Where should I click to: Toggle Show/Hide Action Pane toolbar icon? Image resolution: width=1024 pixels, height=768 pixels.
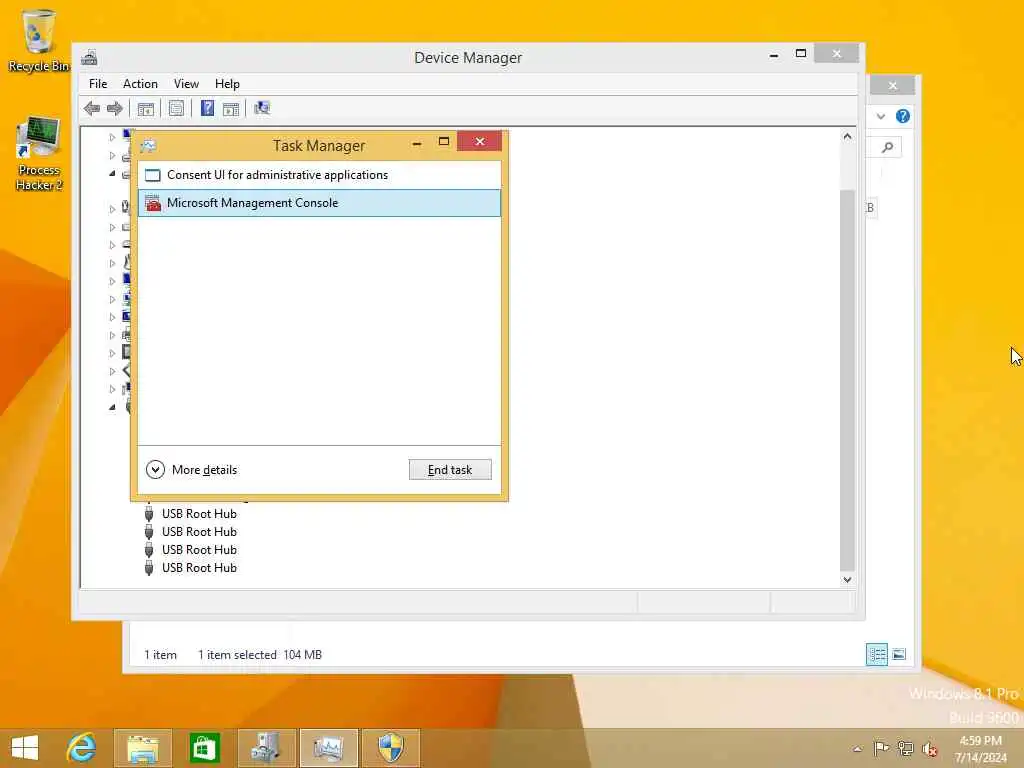point(231,108)
